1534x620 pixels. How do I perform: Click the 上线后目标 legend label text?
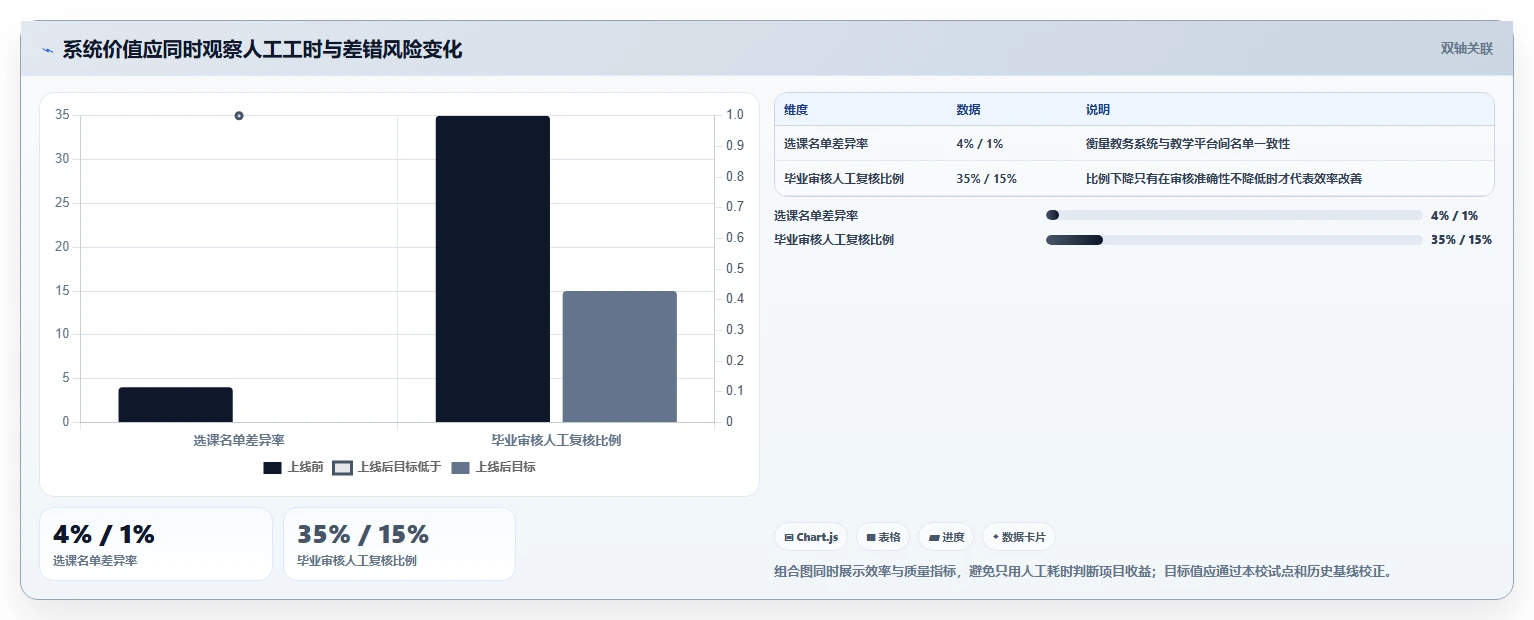(x=505, y=467)
